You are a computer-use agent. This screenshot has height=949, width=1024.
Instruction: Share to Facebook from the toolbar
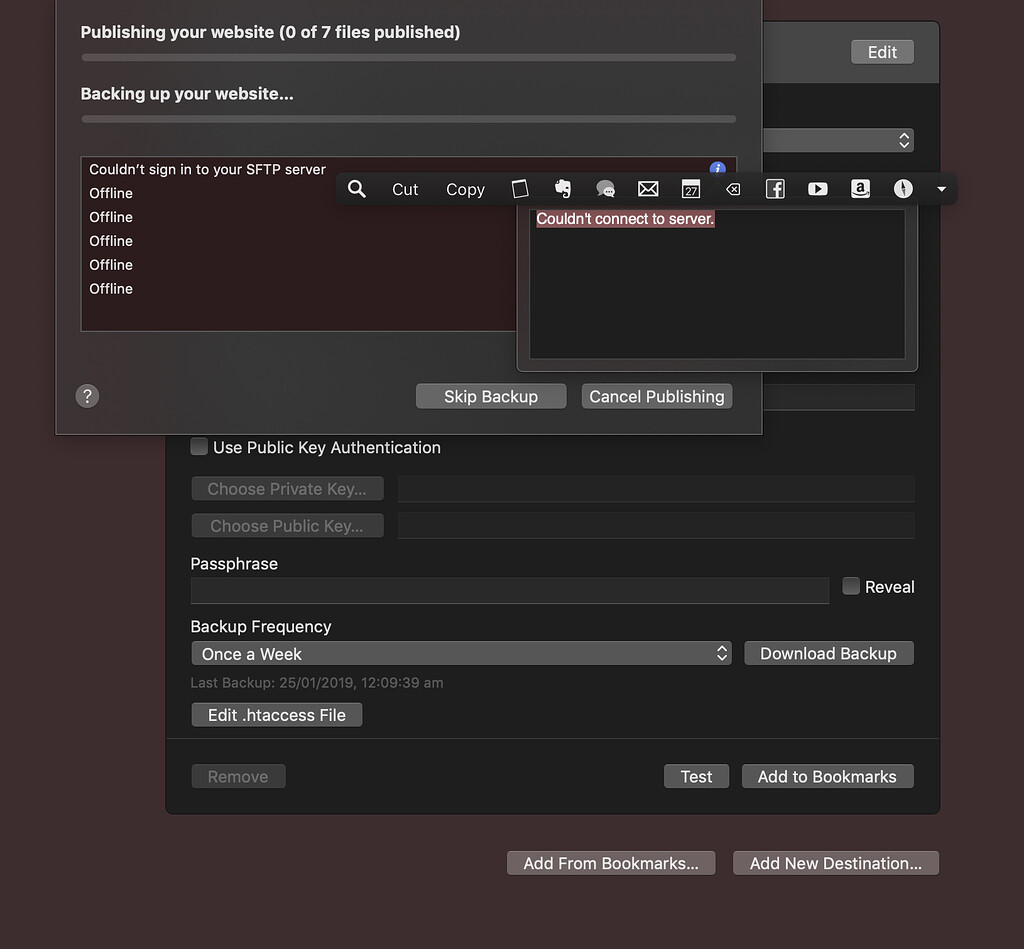(775, 189)
